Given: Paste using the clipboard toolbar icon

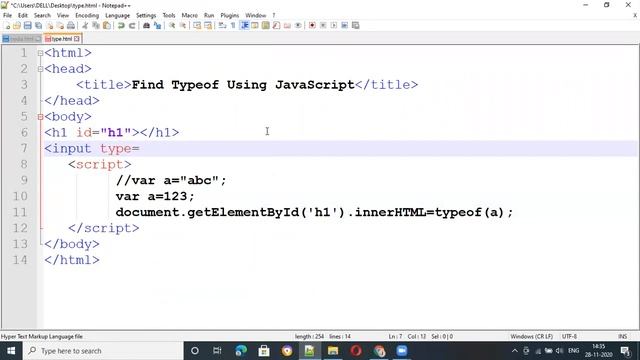Looking at the screenshot, I should [x=107, y=26].
